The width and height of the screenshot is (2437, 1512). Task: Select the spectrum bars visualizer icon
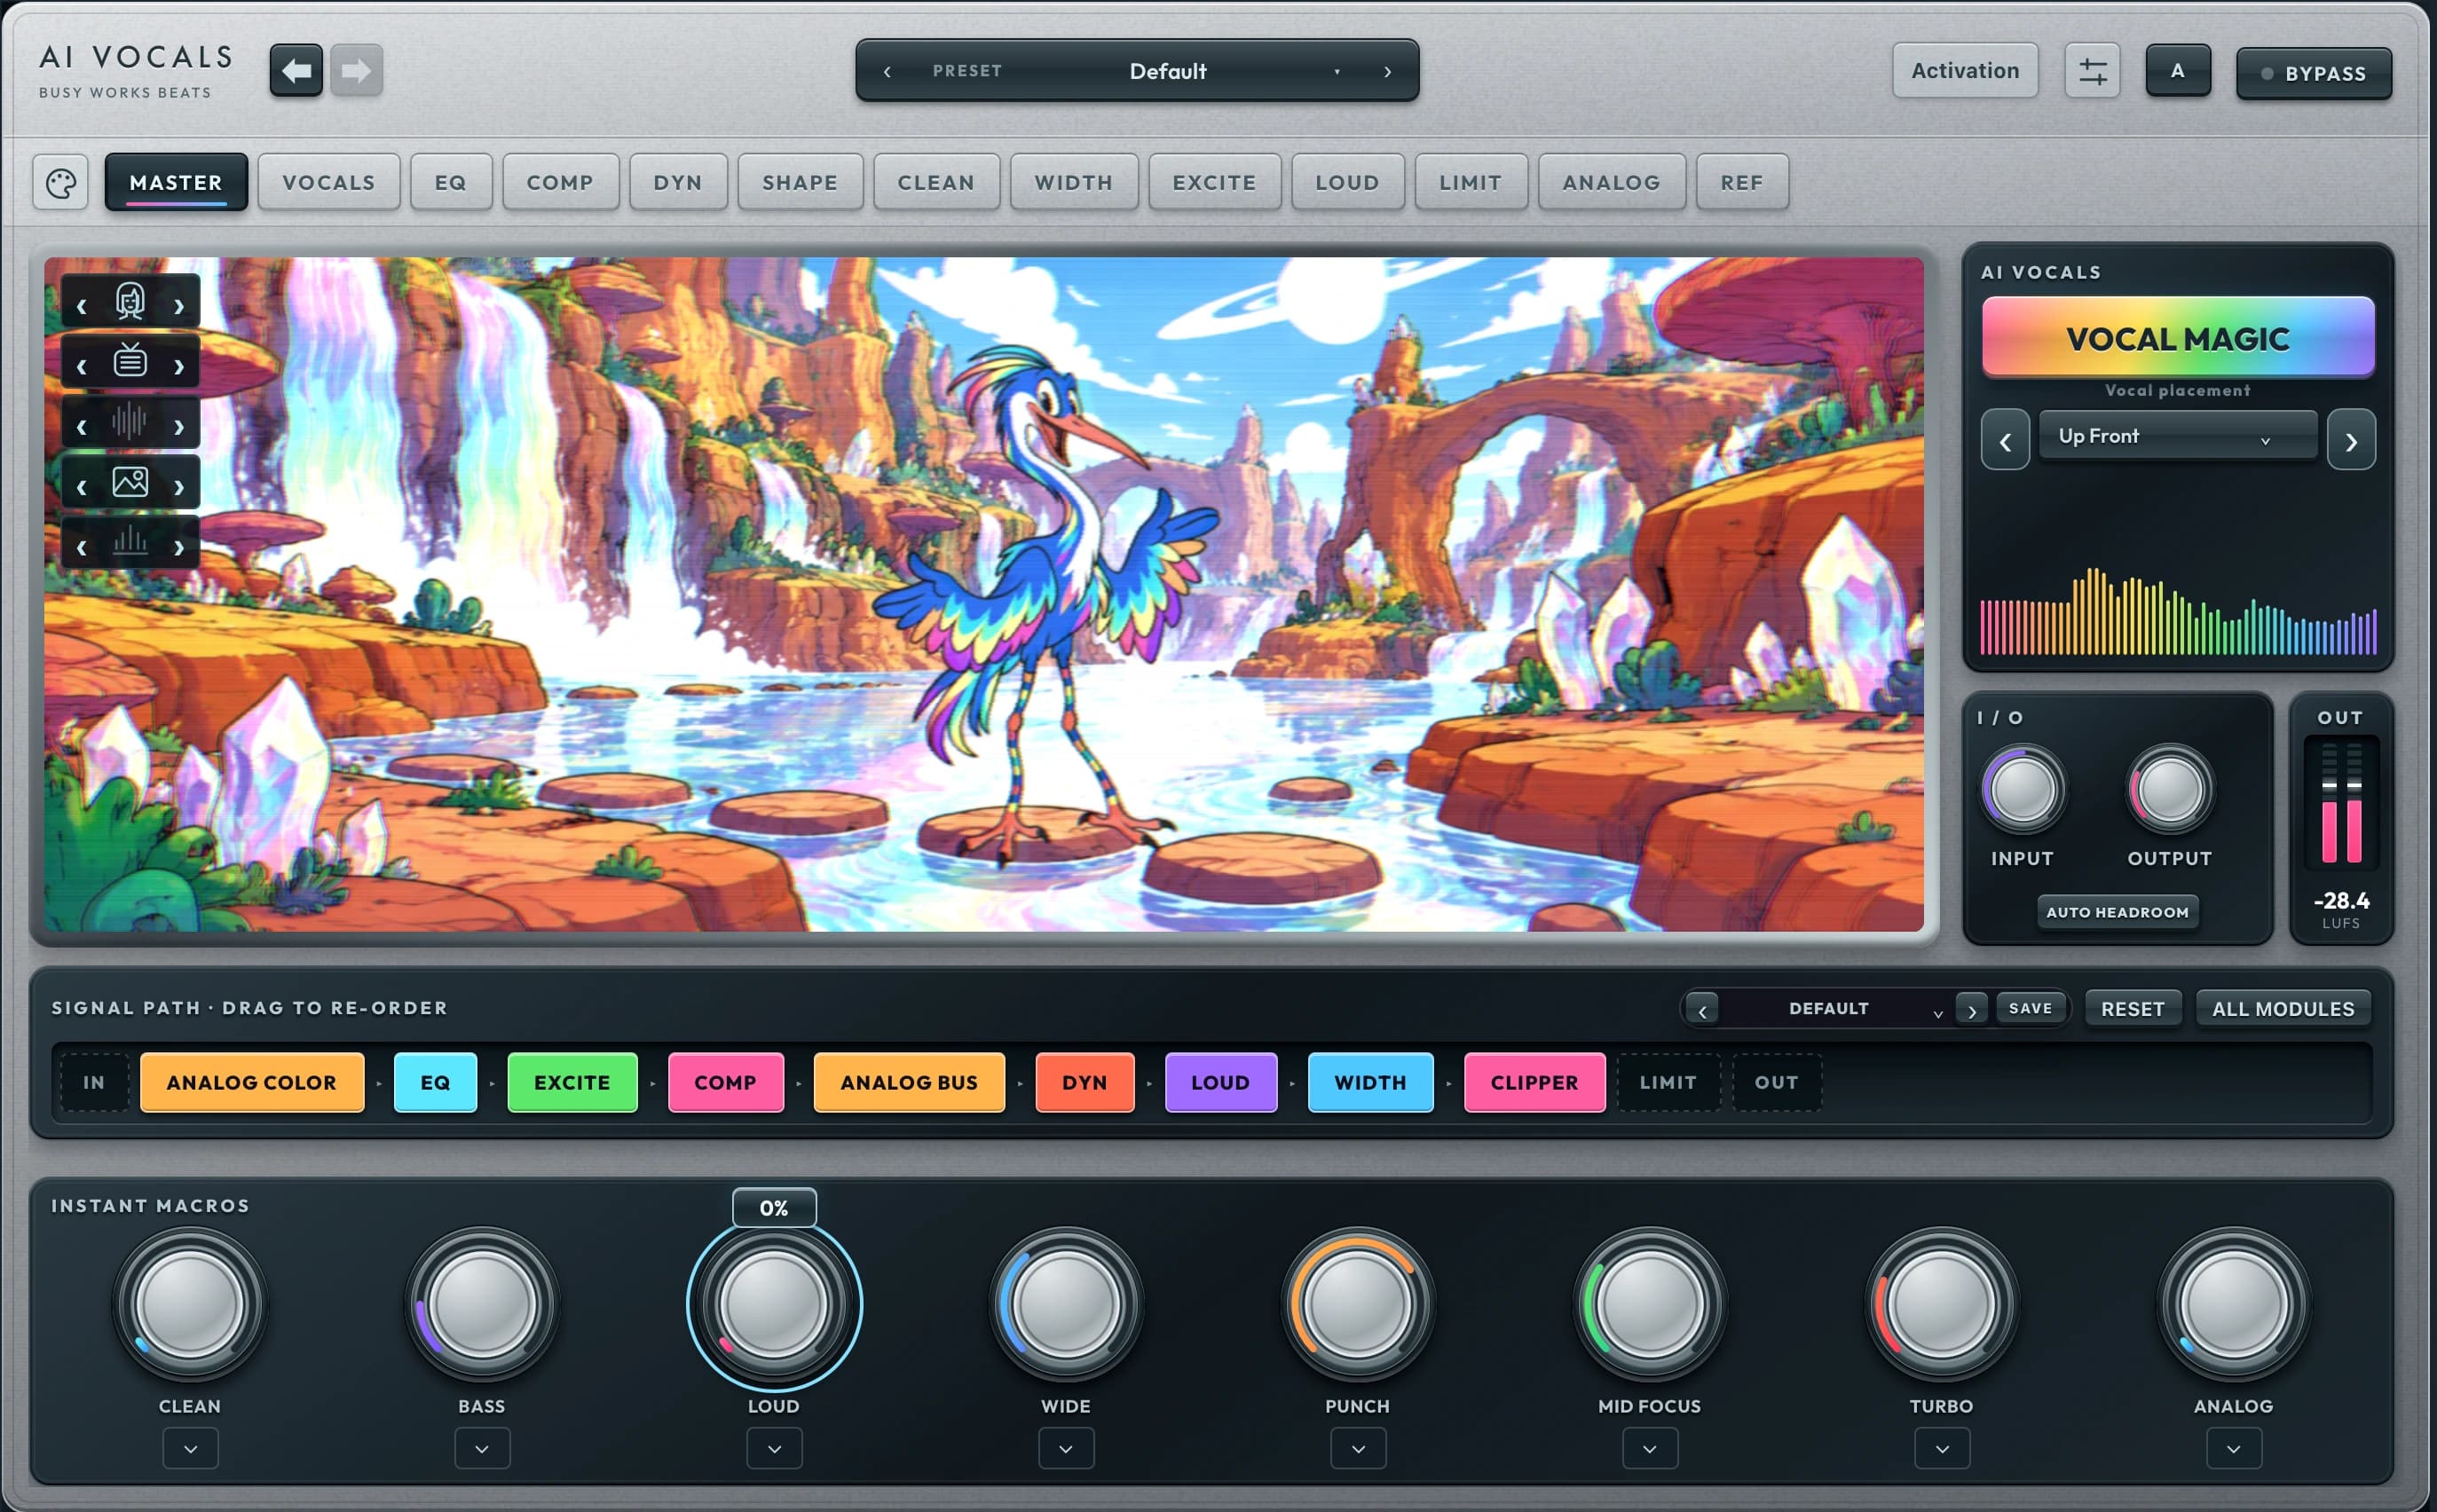click(x=130, y=543)
